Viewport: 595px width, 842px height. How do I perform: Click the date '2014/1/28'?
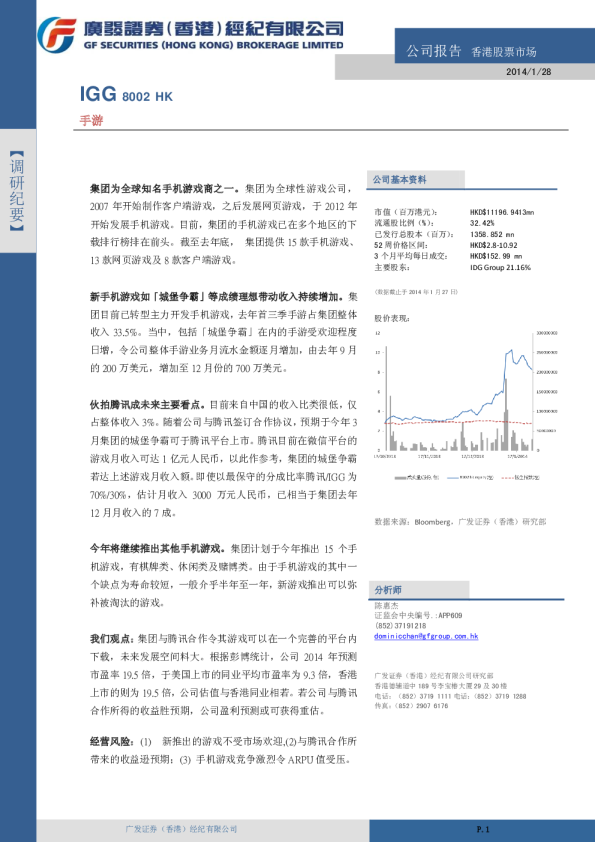click(528, 71)
